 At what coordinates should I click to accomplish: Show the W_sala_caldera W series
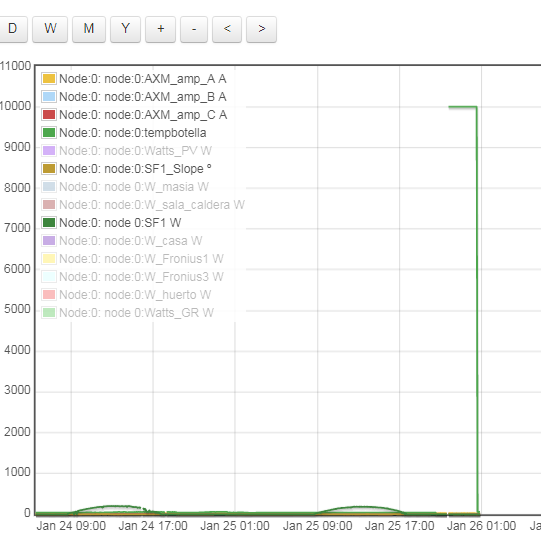point(152,205)
